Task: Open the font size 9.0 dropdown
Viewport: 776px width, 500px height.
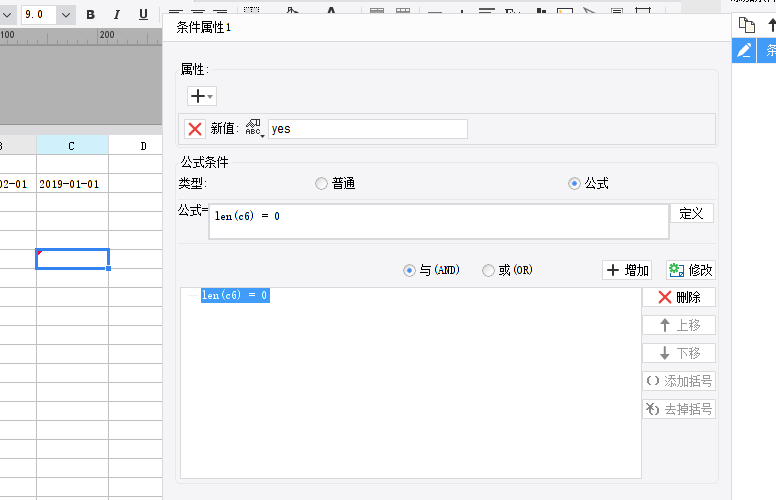Action: [66, 15]
